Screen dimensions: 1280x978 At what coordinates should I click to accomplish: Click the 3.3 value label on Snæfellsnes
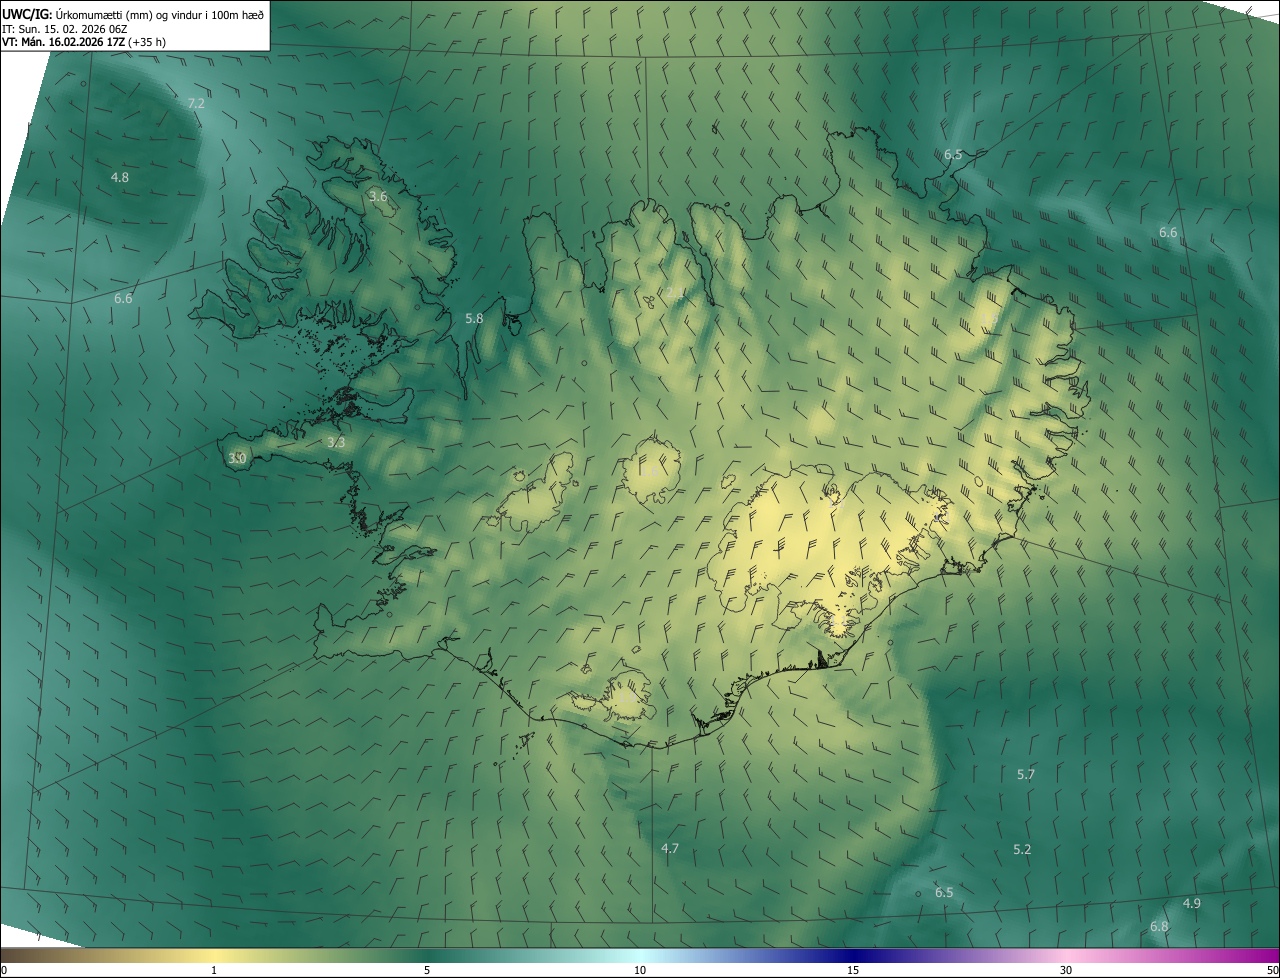pyautogui.click(x=336, y=442)
